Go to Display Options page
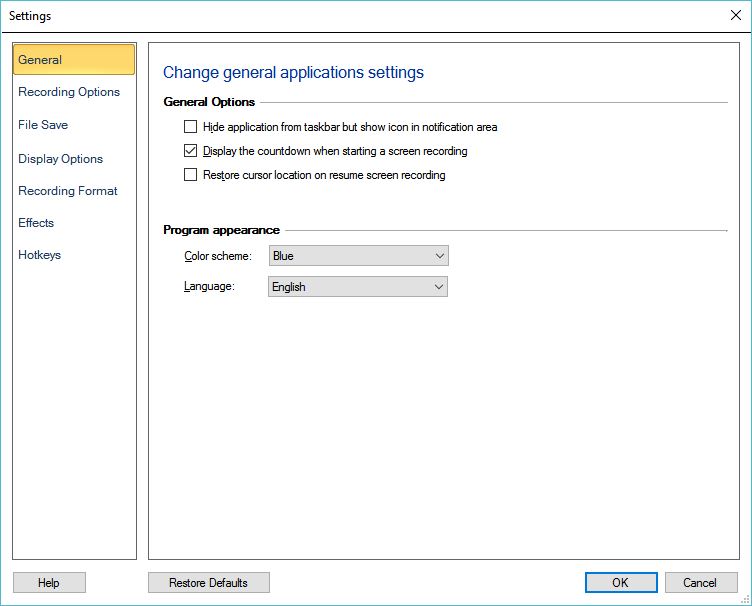Image resolution: width=752 pixels, height=606 pixels. point(60,159)
